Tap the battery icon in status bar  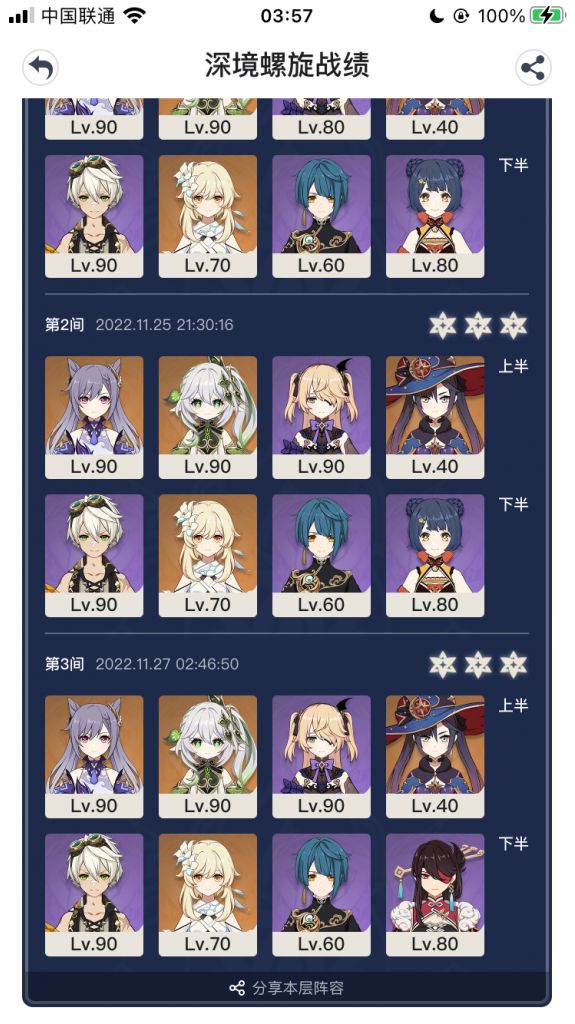[548, 16]
